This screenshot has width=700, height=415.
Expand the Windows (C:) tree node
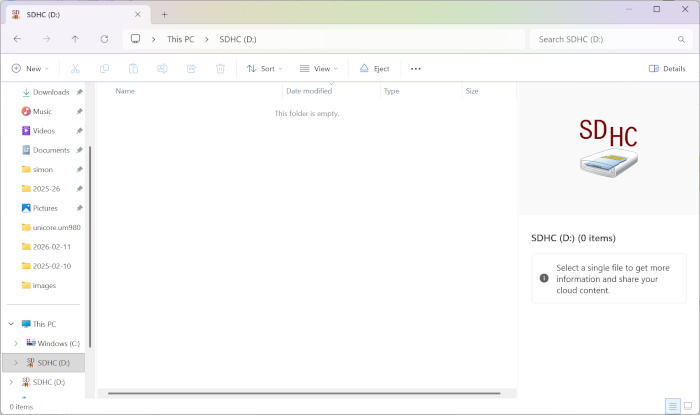click(16, 343)
